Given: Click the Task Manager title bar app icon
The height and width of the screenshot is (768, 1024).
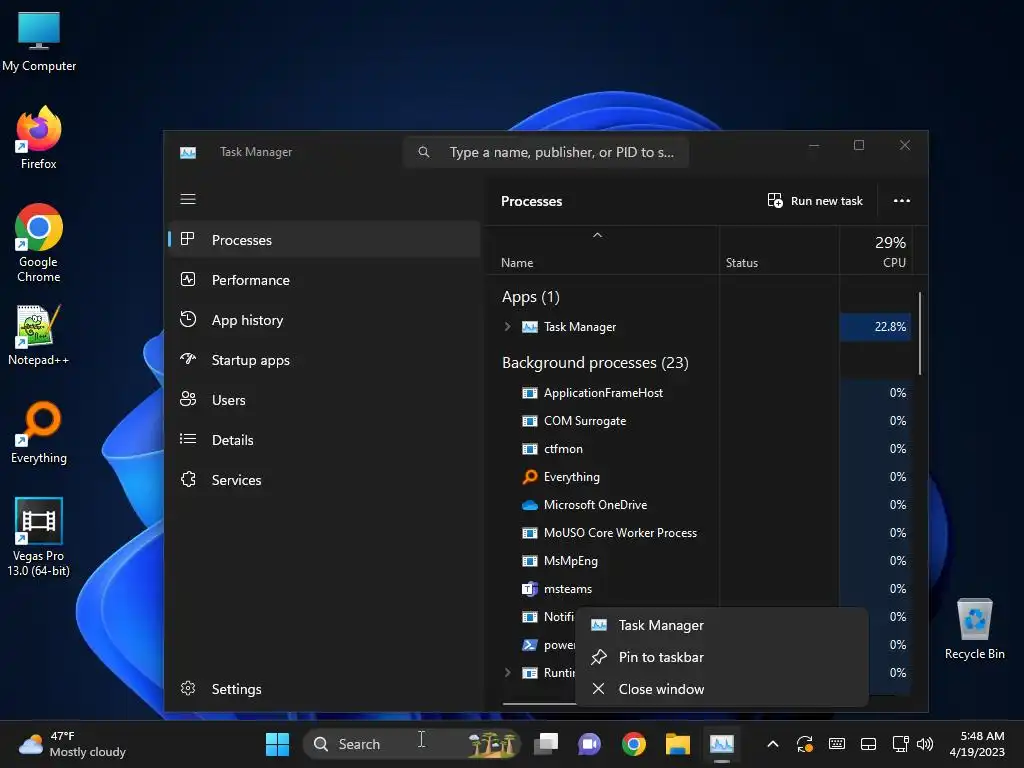Looking at the screenshot, I should pos(188,152).
